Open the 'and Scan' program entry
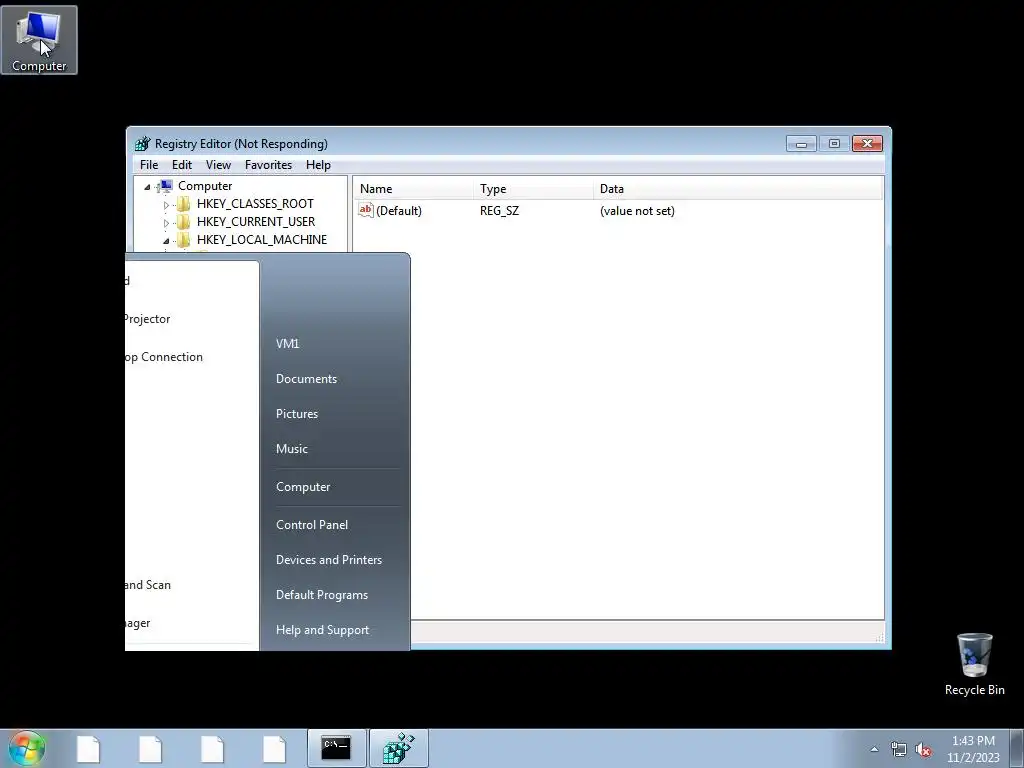This screenshot has height=768, width=1024. [148, 585]
